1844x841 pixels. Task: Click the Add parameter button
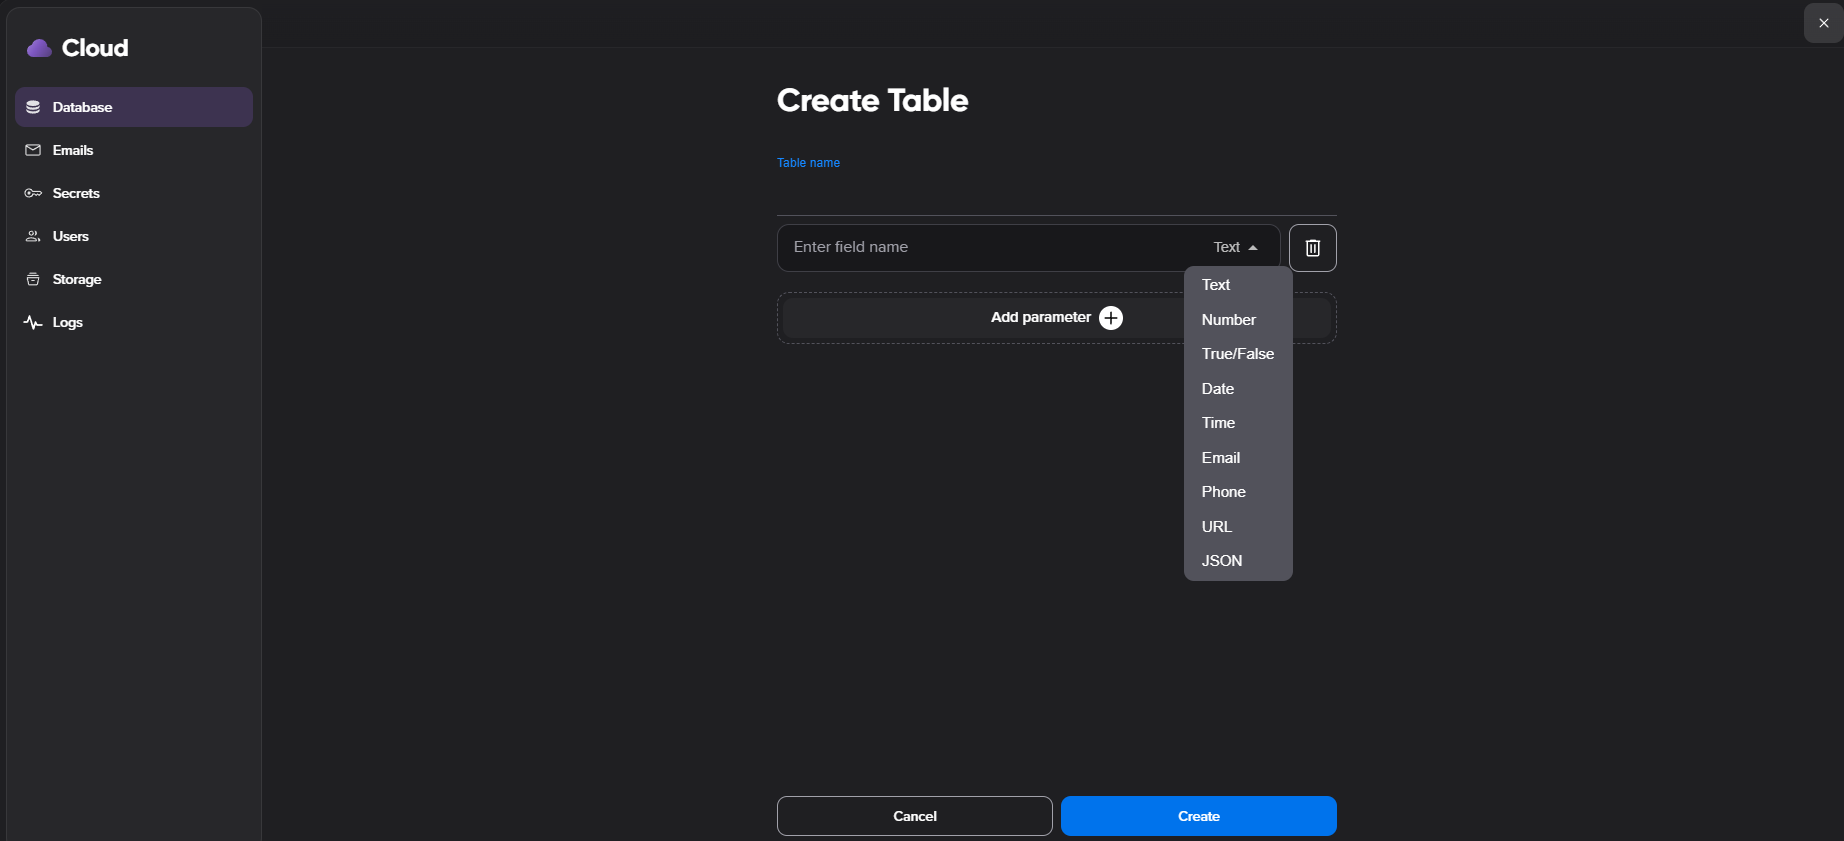pos(1056,318)
